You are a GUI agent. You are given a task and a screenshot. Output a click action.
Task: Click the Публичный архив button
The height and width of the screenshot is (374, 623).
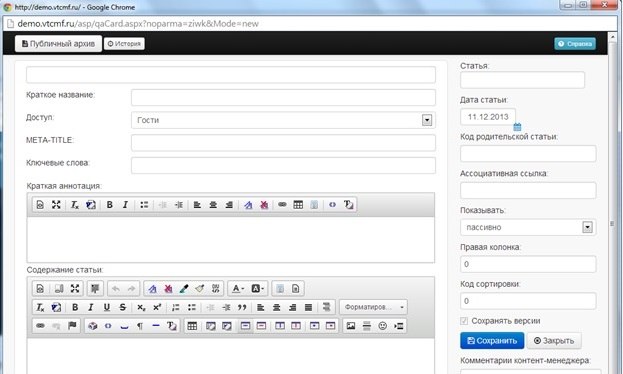(58, 44)
